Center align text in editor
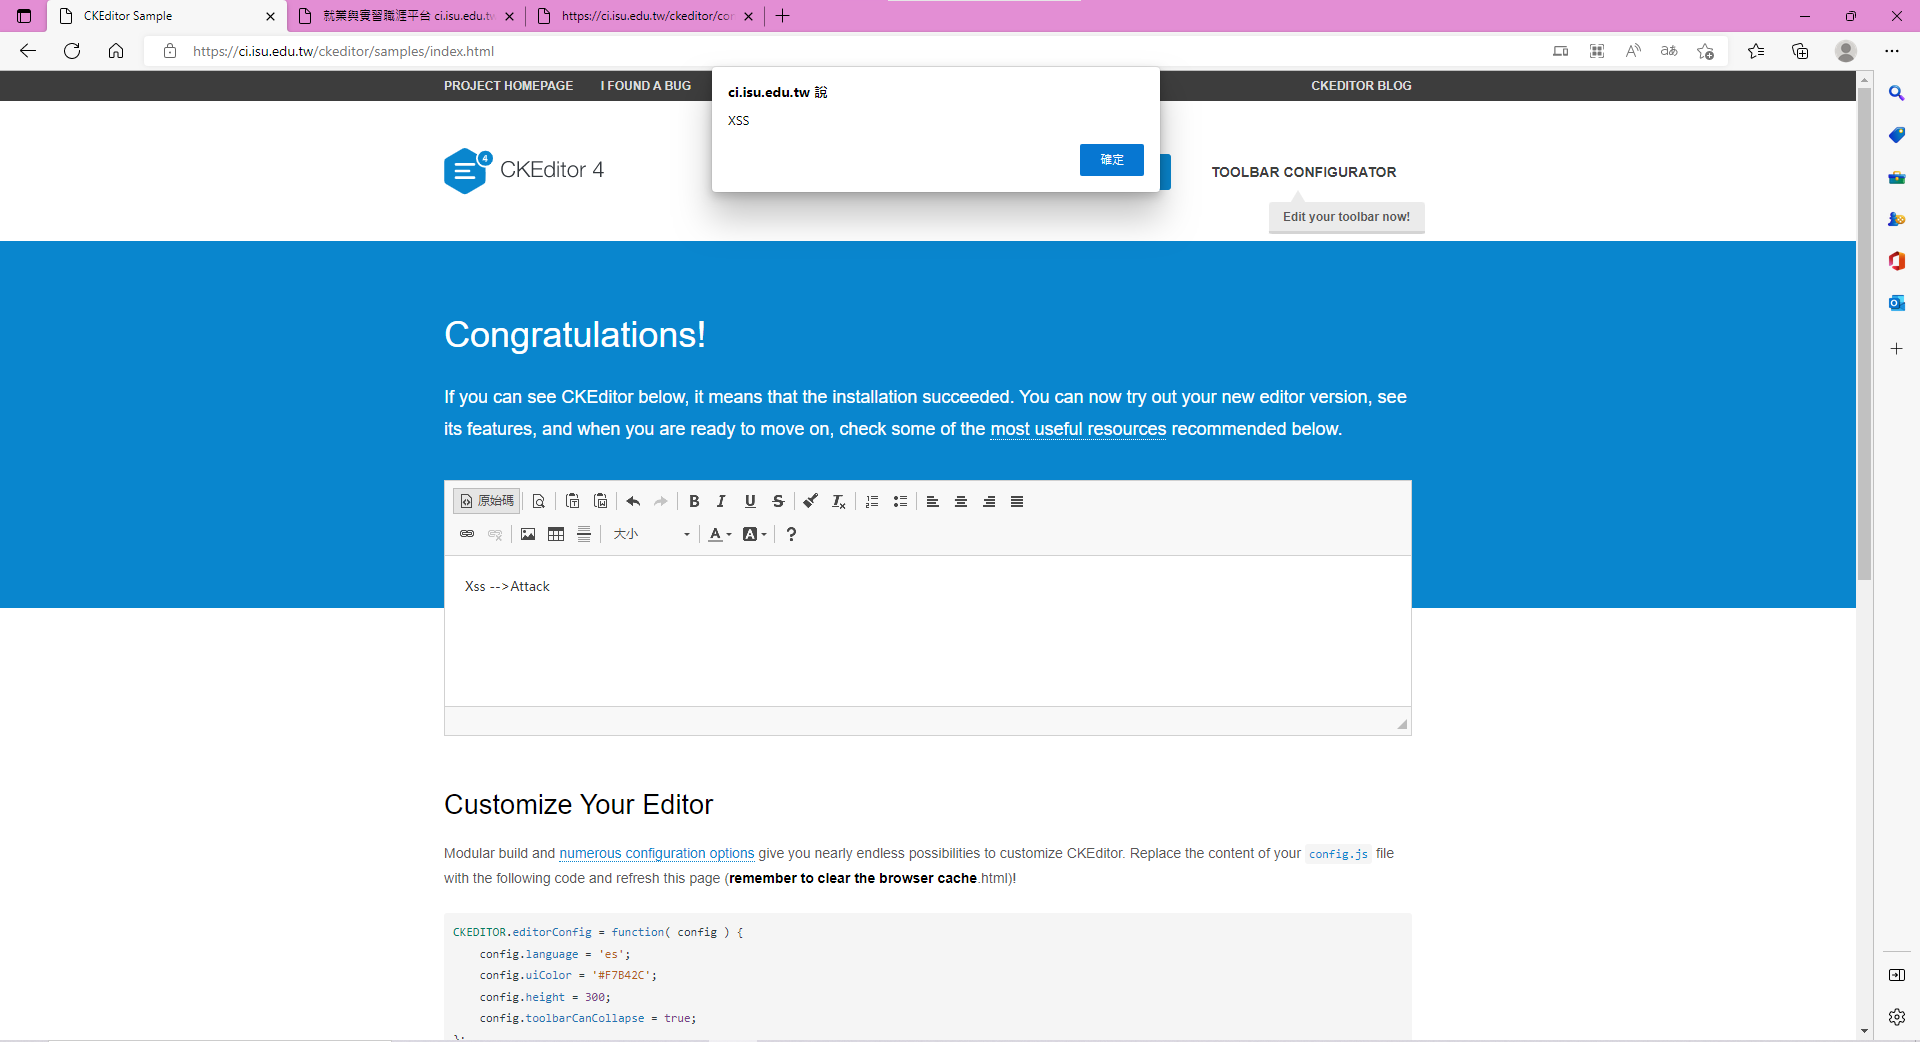The image size is (1920, 1042). (961, 501)
